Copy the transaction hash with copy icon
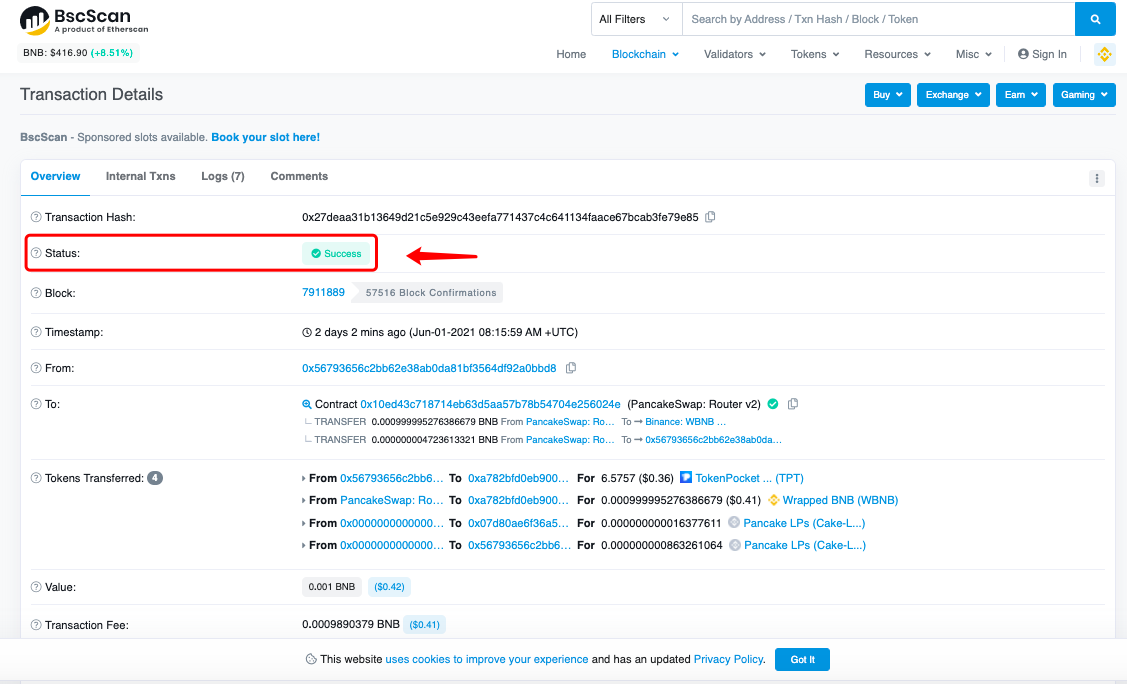This screenshot has height=684, width=1127. (710, 217)
